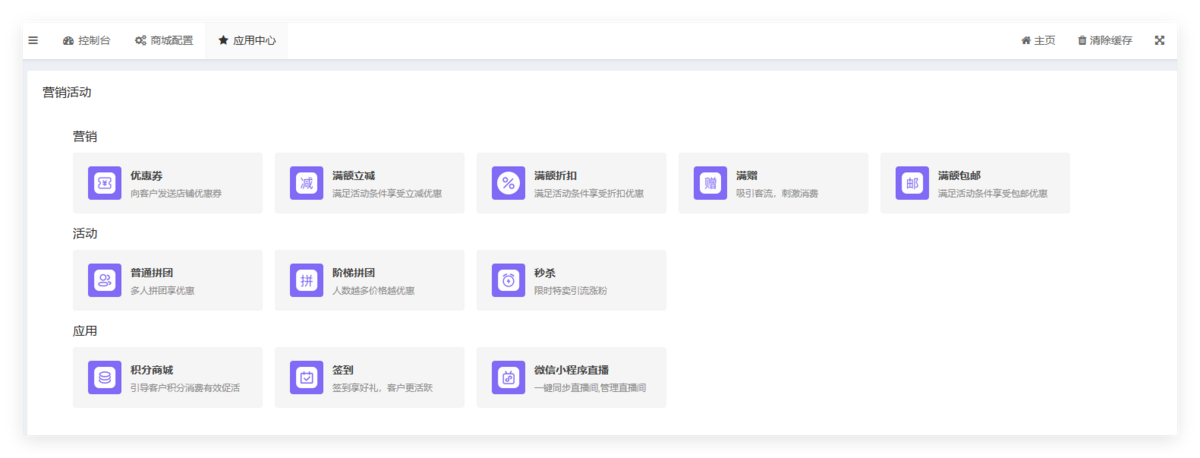Click the 满额立减 icon

coord(306,183)
